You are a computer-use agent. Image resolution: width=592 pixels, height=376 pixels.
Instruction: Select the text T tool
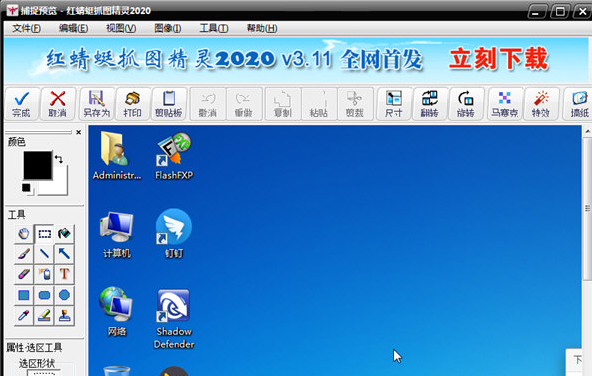click(x=65, y=274)
